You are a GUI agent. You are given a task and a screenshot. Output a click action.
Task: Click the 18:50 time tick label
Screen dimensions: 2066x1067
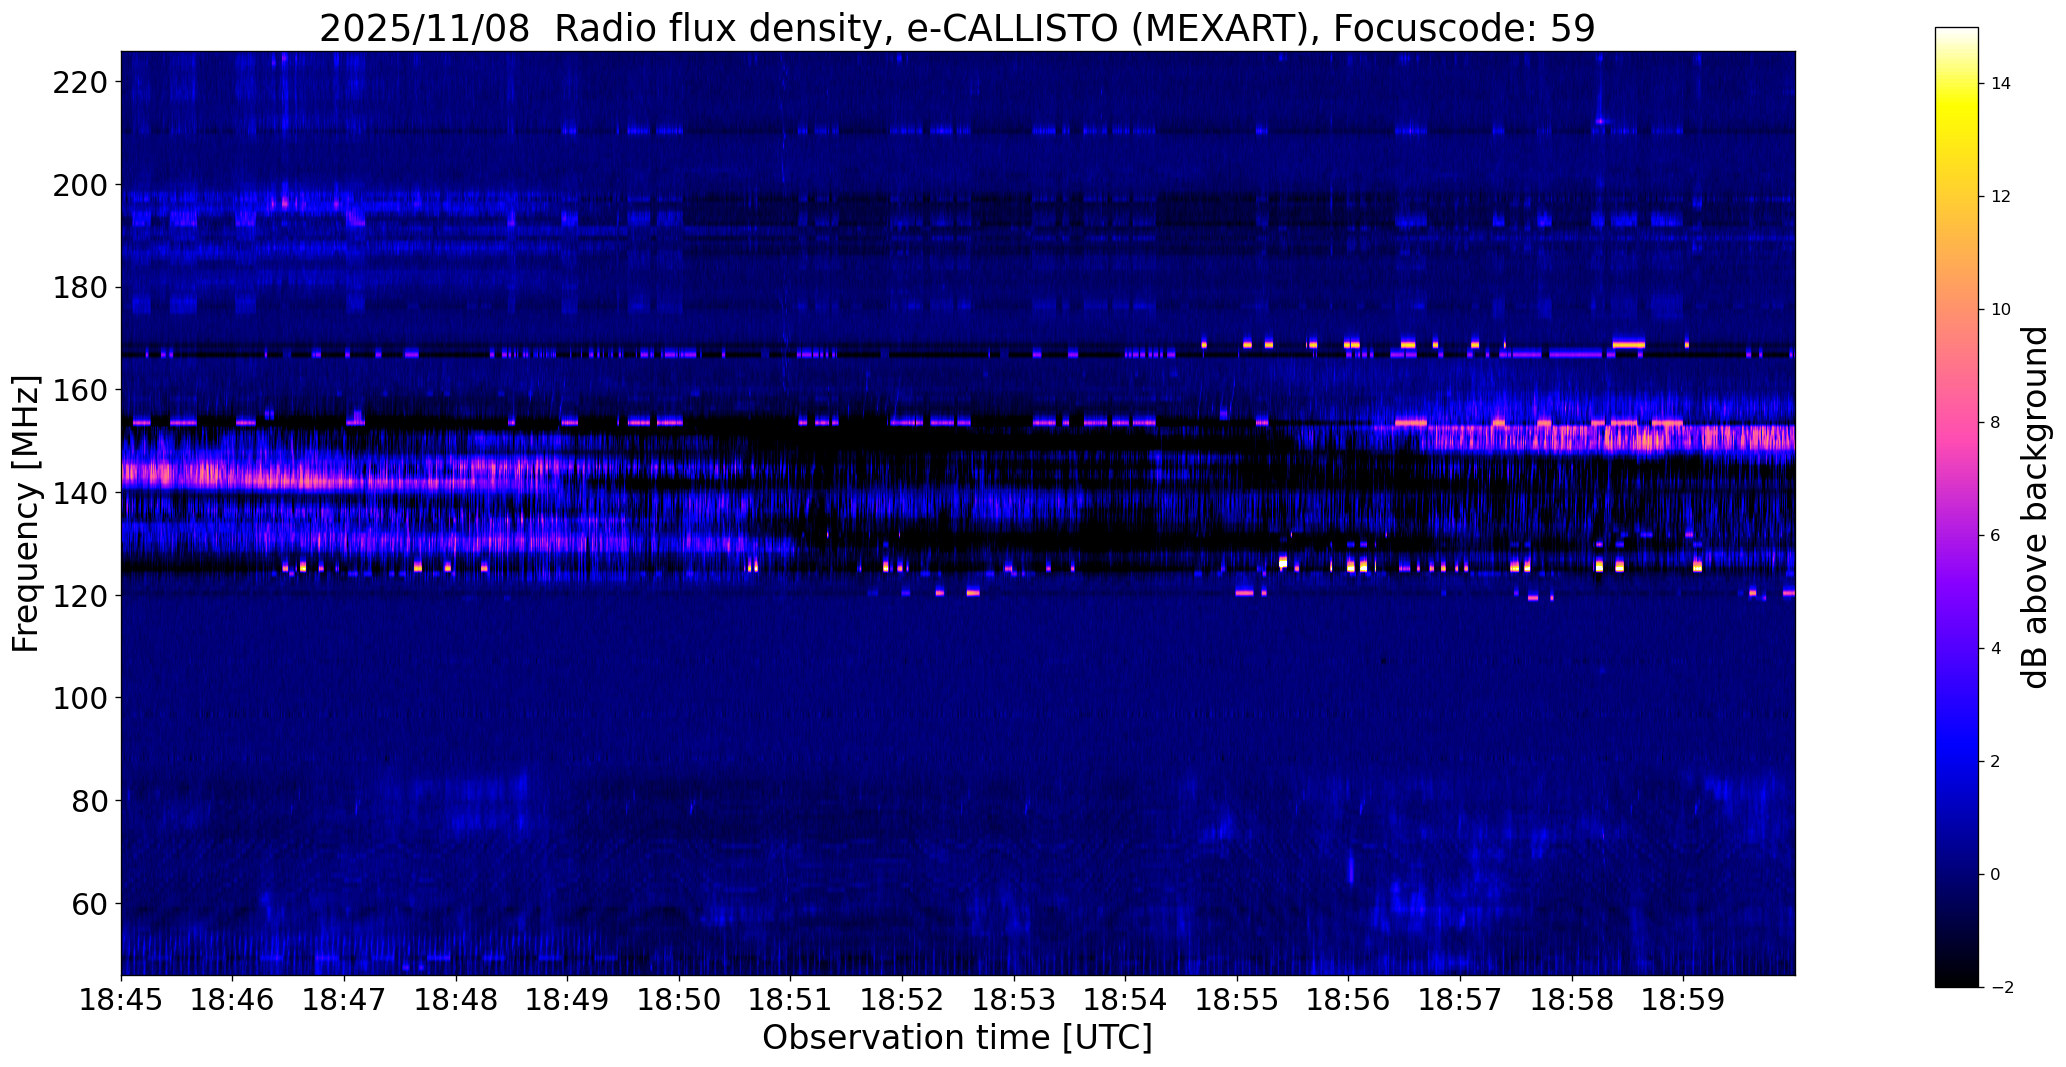click(x=680, y=1000)
